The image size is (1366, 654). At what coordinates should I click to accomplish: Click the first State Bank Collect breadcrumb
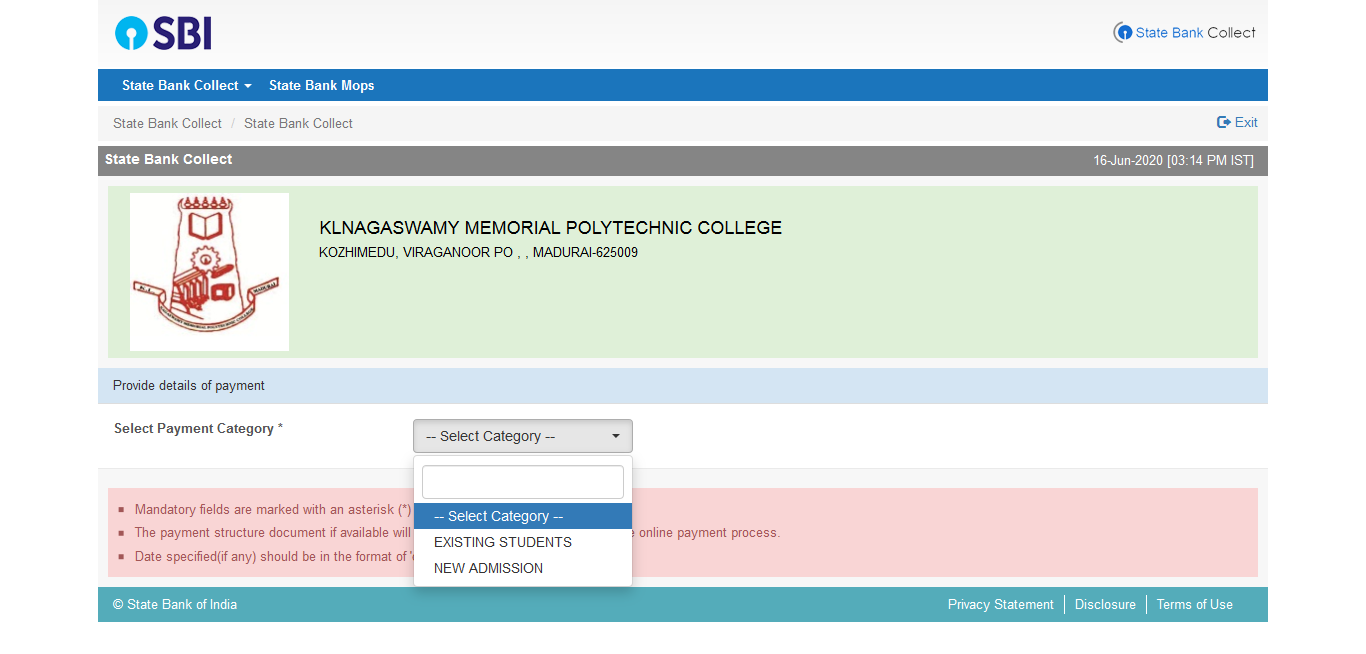167,123
